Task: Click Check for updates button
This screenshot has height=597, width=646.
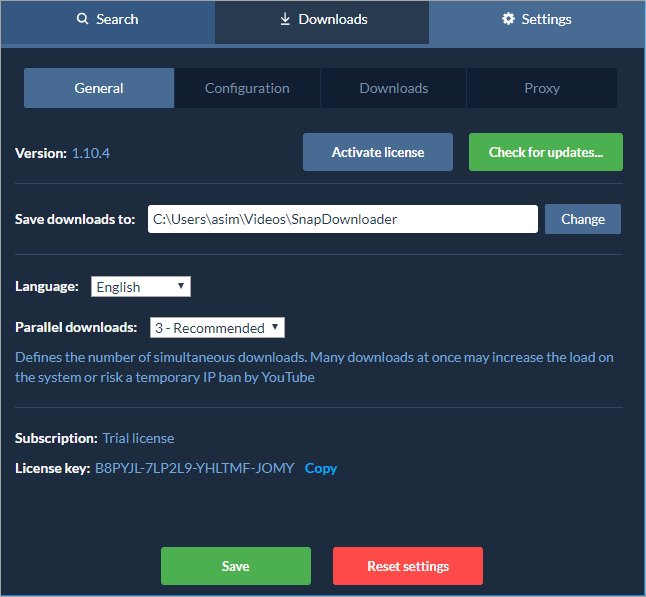Action: pos(545,152)
